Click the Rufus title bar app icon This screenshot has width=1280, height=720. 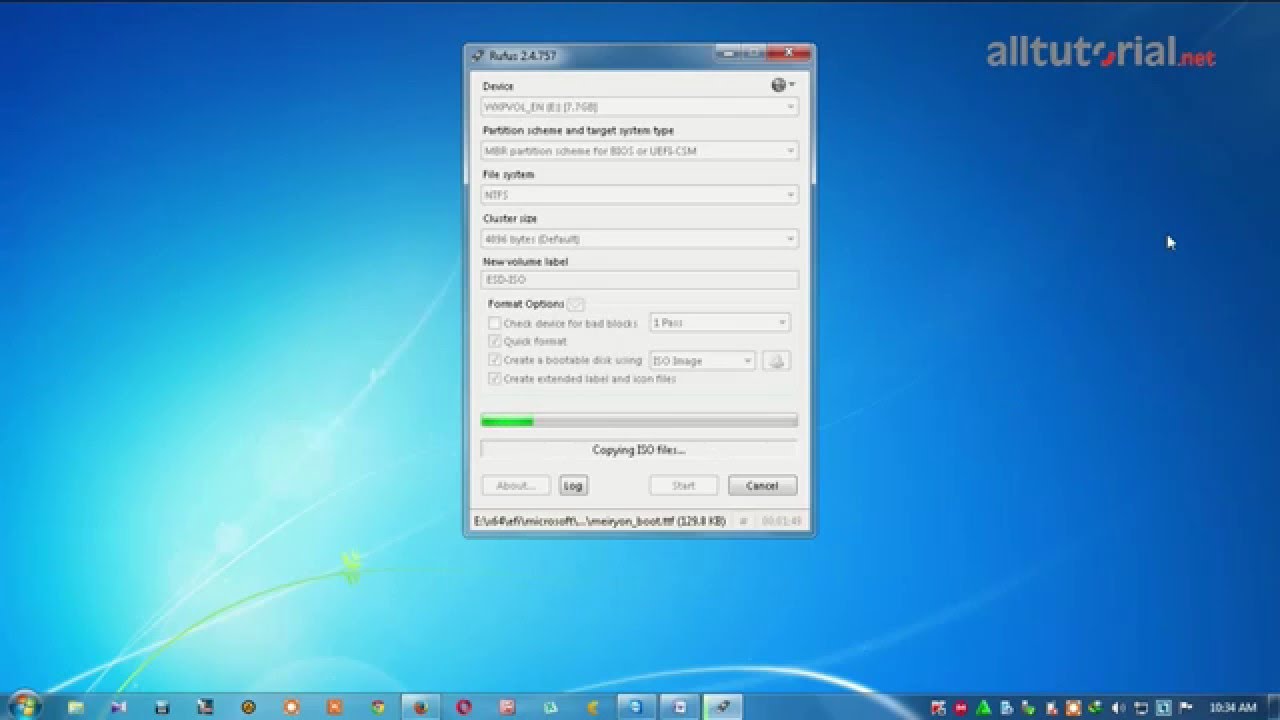click(477, 56)
